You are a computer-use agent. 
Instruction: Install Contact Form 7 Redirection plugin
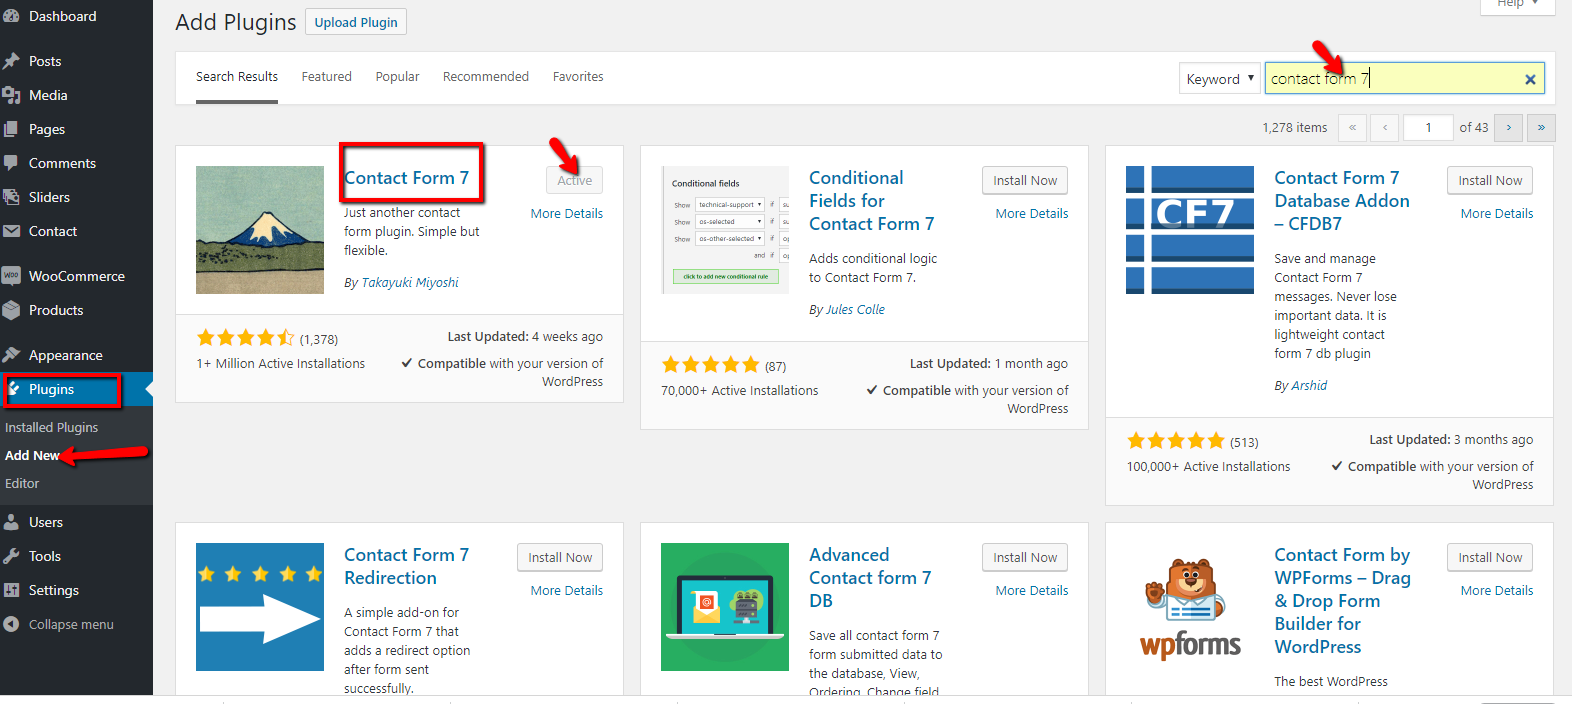tap(560, 557)
